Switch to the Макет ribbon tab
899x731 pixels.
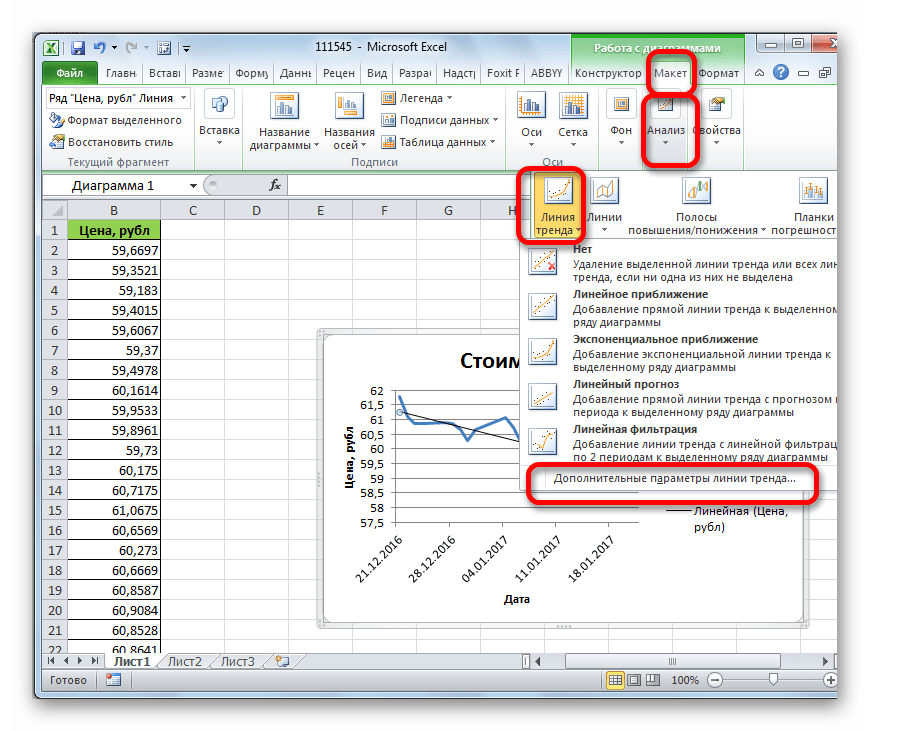click(670, 73)
